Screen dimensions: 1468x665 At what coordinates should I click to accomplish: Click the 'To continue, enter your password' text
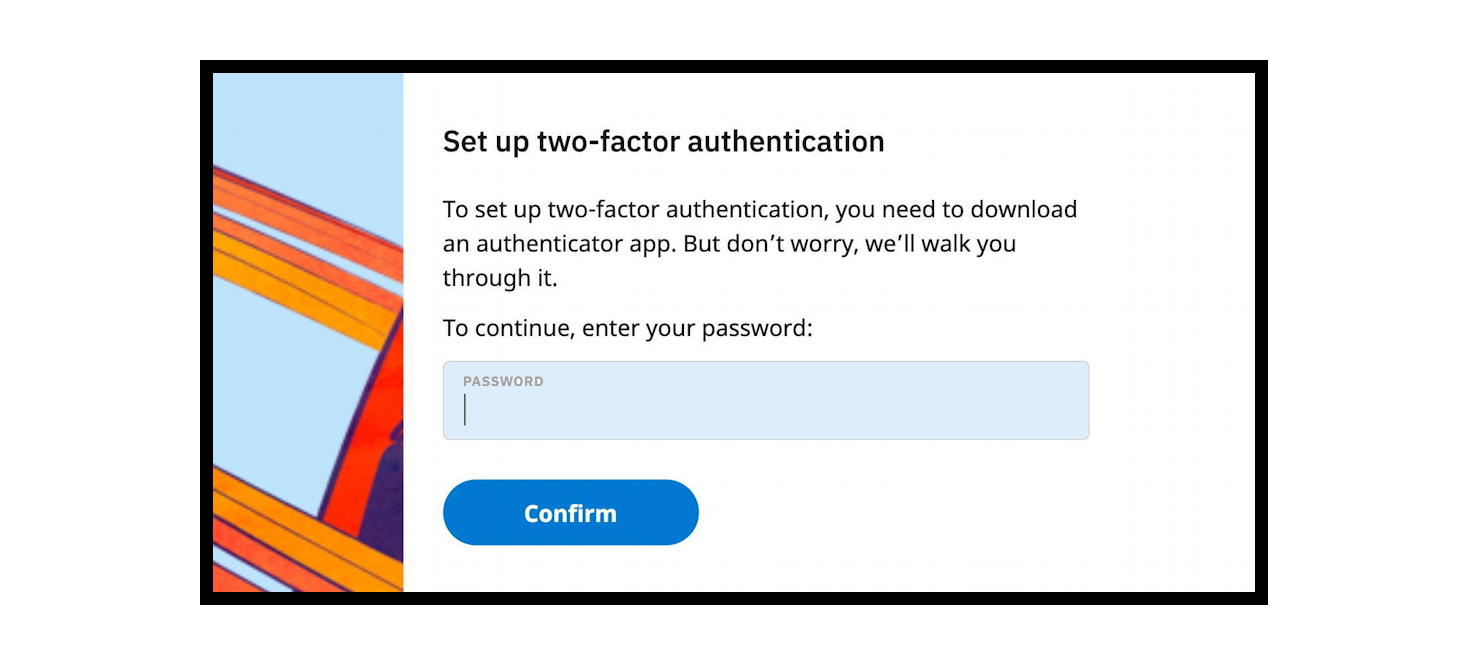(629, 328)
